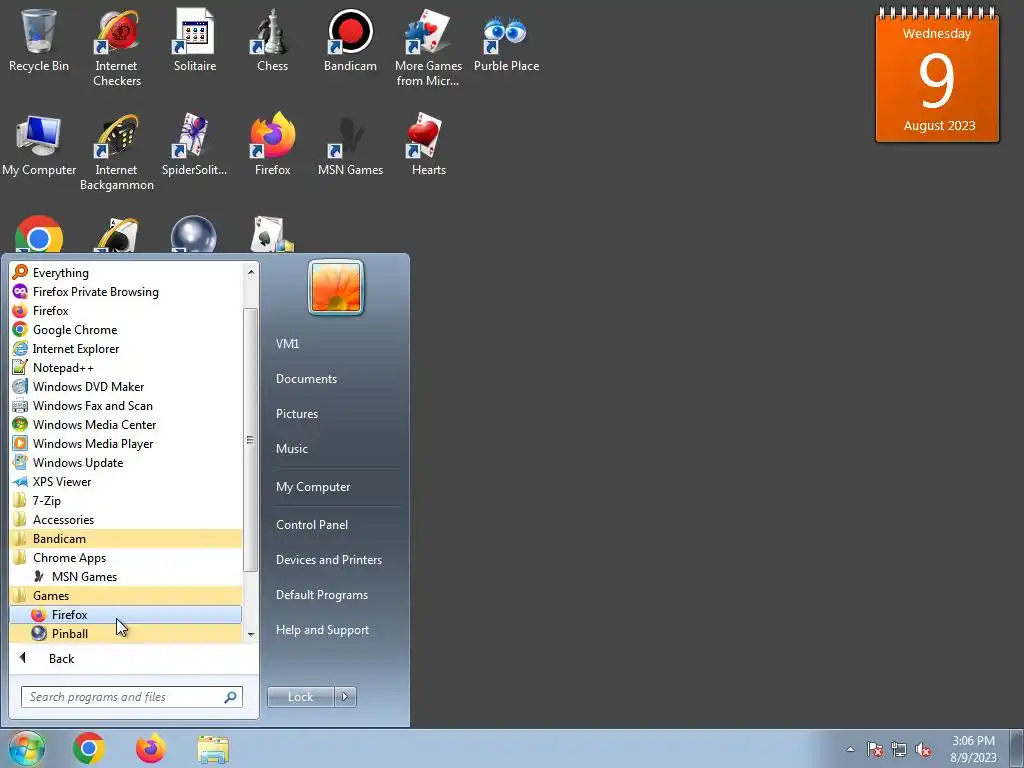The width and height of the screenshot is (1024, 768).
Task: Select the SpiderSolitaire desktop icon
Action: (195, 145)
